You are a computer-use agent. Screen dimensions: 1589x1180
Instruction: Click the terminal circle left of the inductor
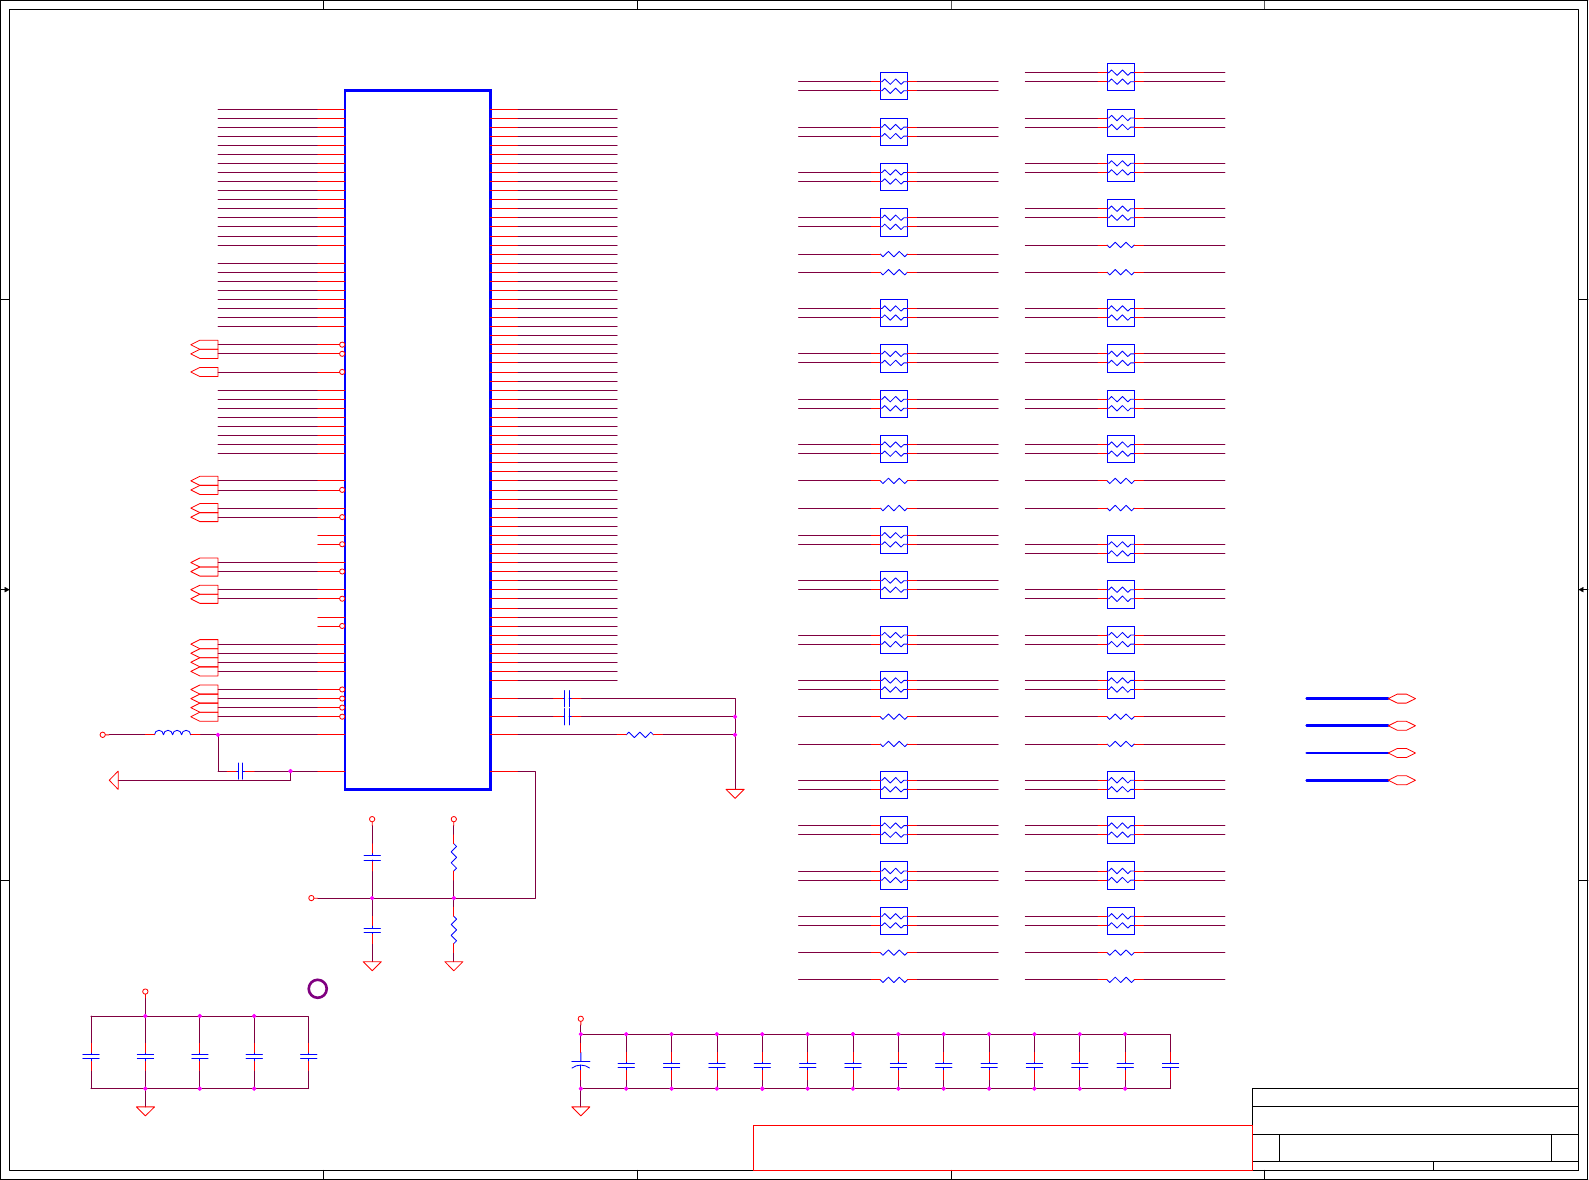(x=102, y=734)
